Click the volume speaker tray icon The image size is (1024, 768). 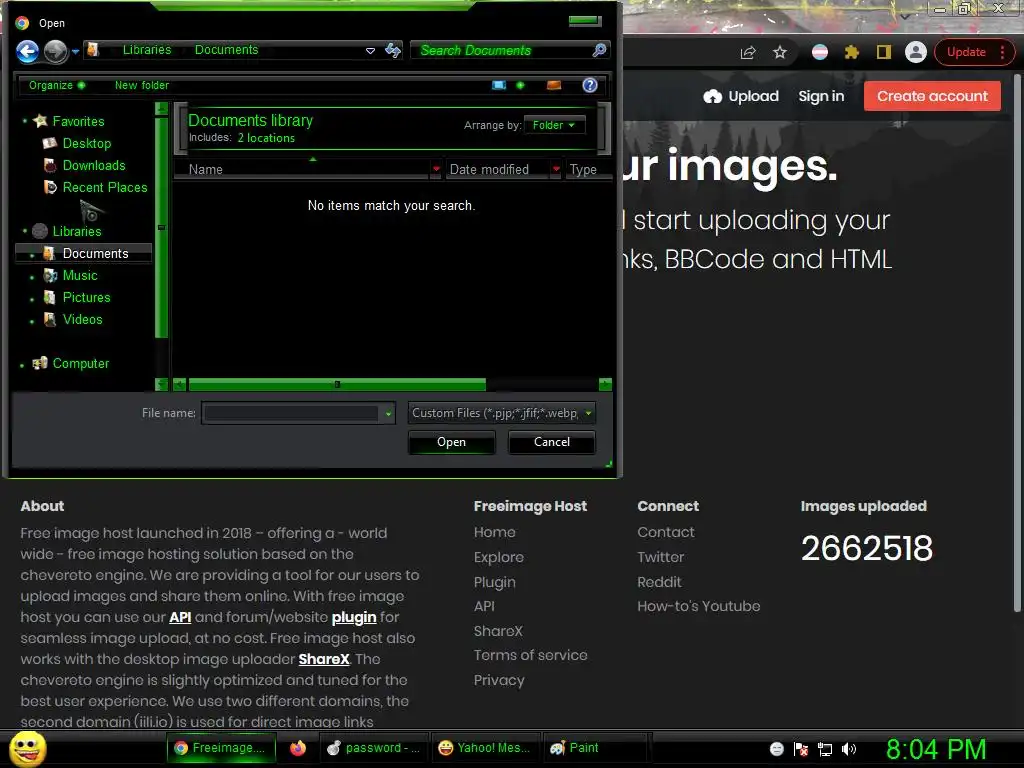[x=848, y=749]
